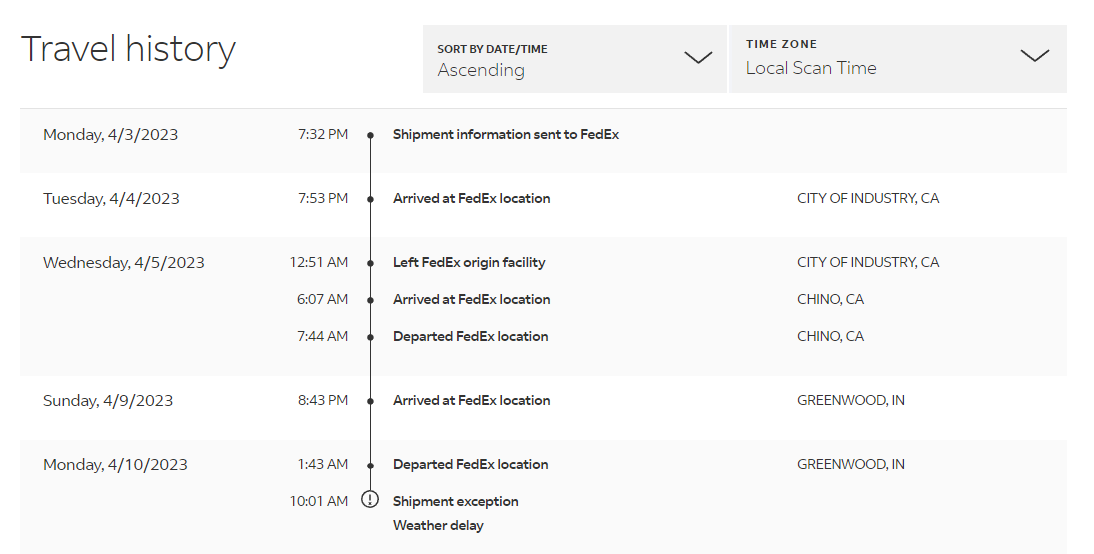Click the chevron beside Ascending
This screenshot has height=554, width=1094.
pyautogui.click(x=697, y=57)
